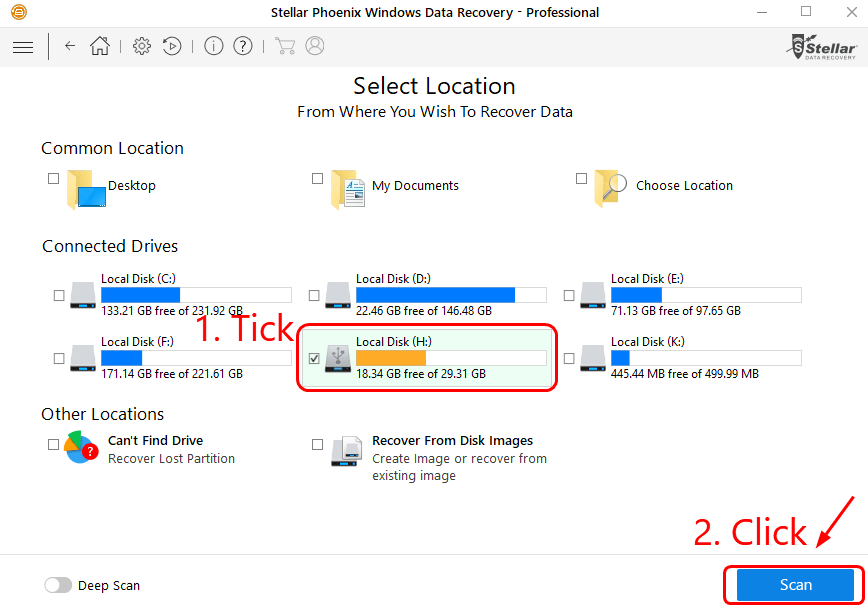Uncheck Local Disk (H:) checkbox
868x610 pixels.
(x=314, y=359)
